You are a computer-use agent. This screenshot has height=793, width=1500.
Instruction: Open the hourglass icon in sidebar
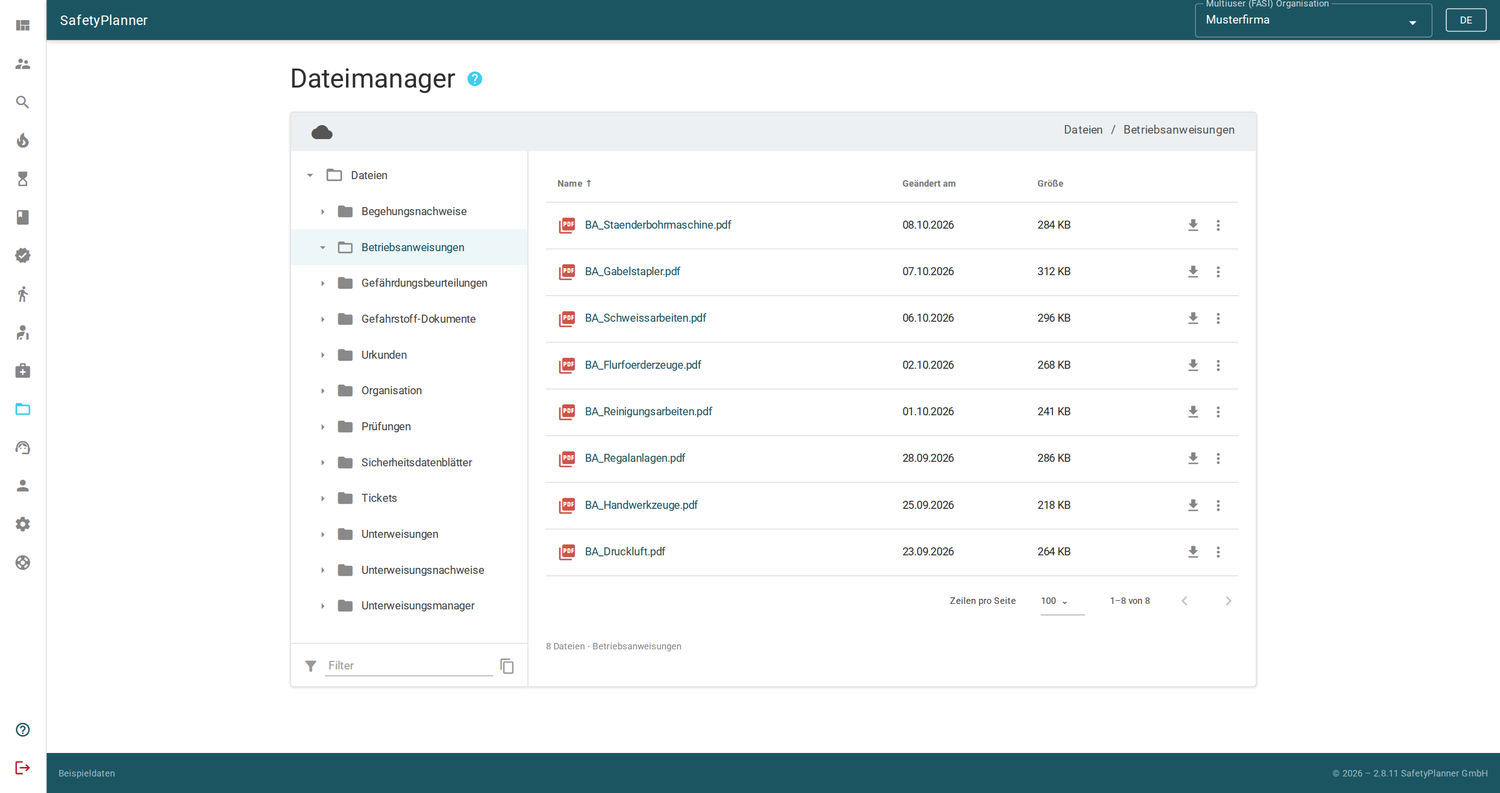click(x=22, y=179)
